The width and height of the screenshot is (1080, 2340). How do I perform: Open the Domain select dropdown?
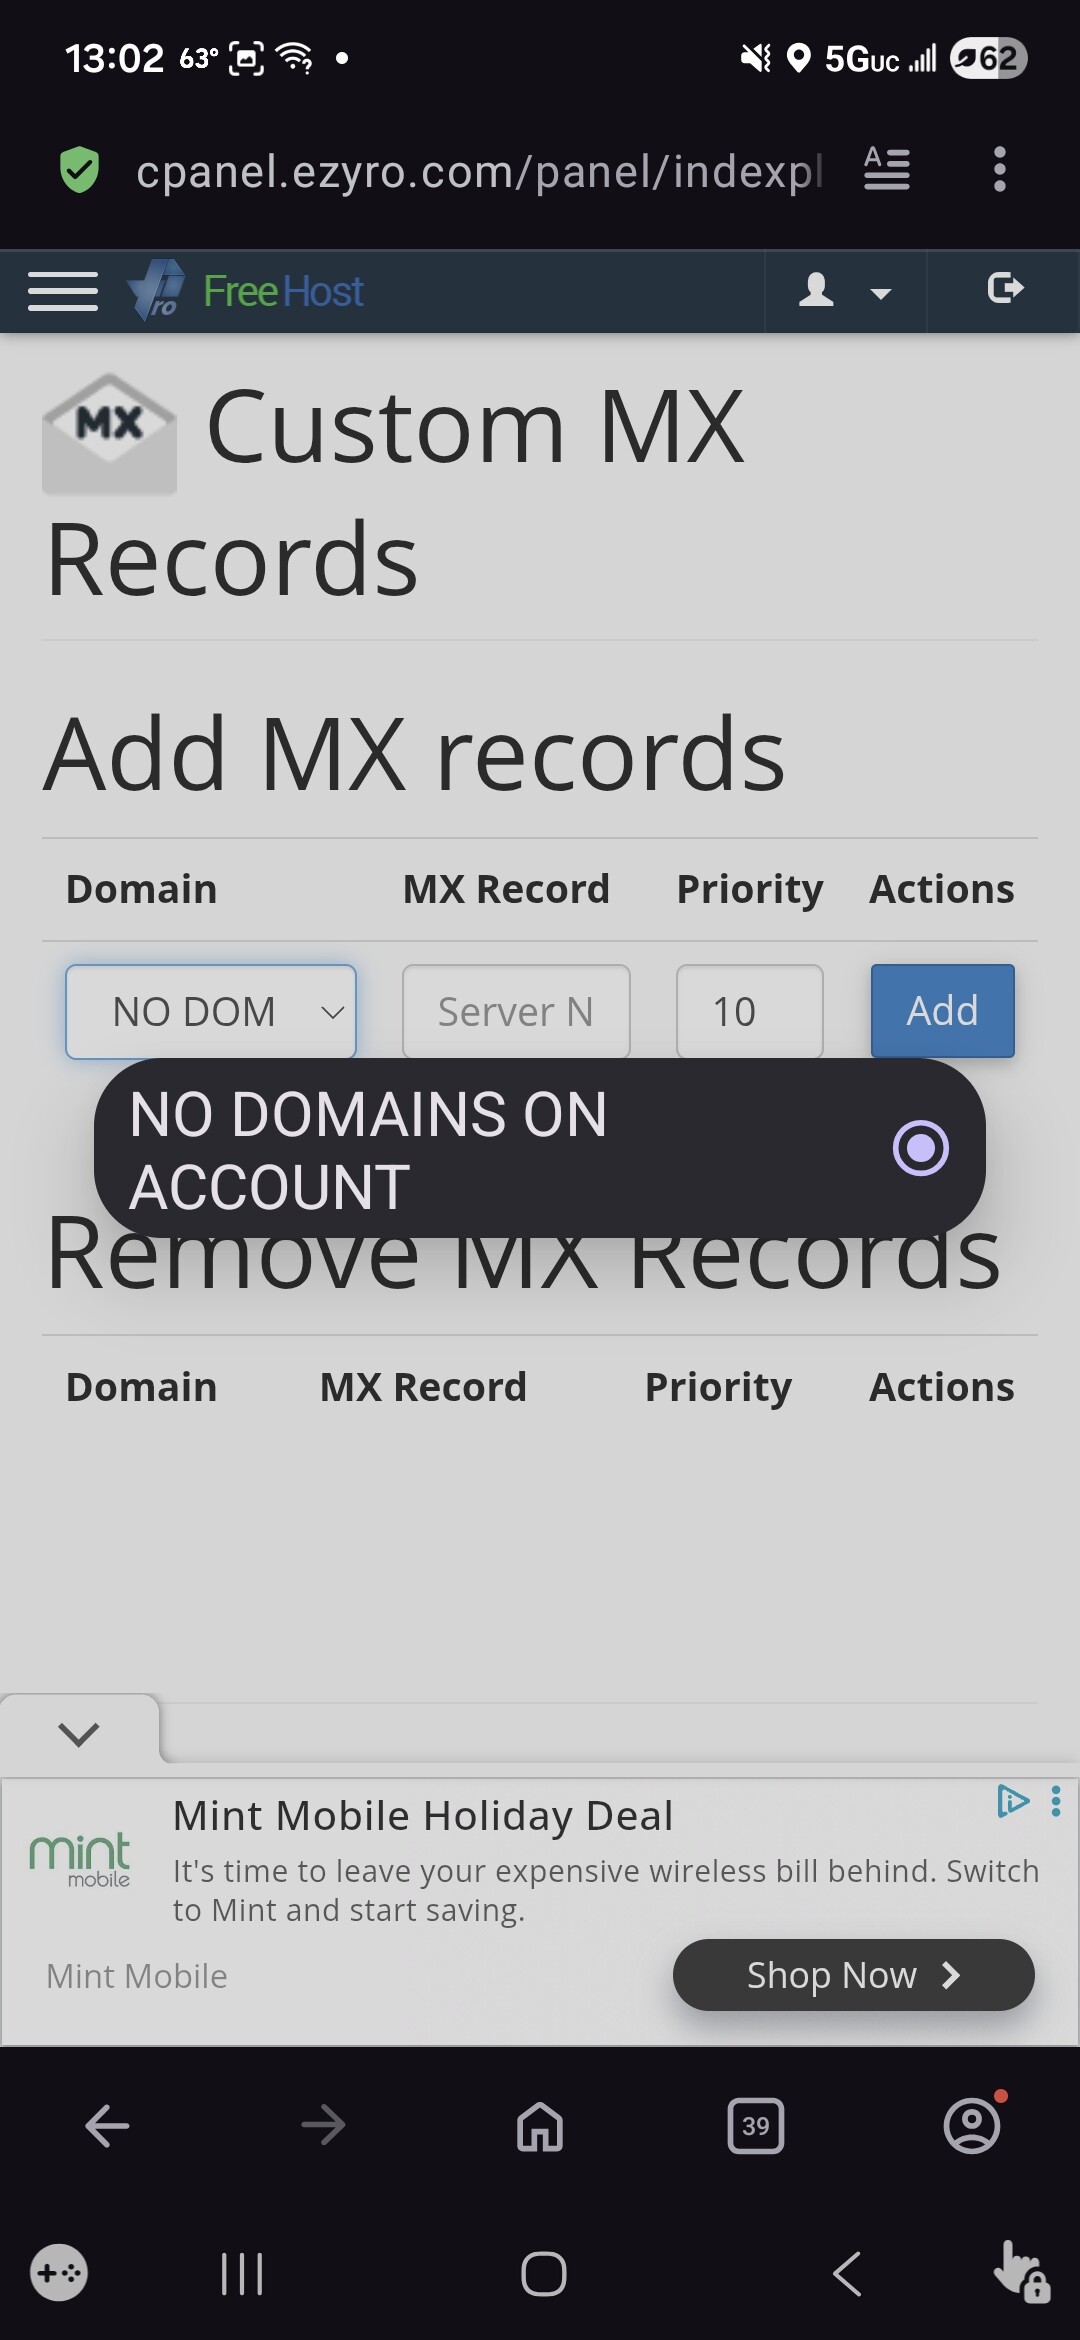click(x=211, y=1011)
